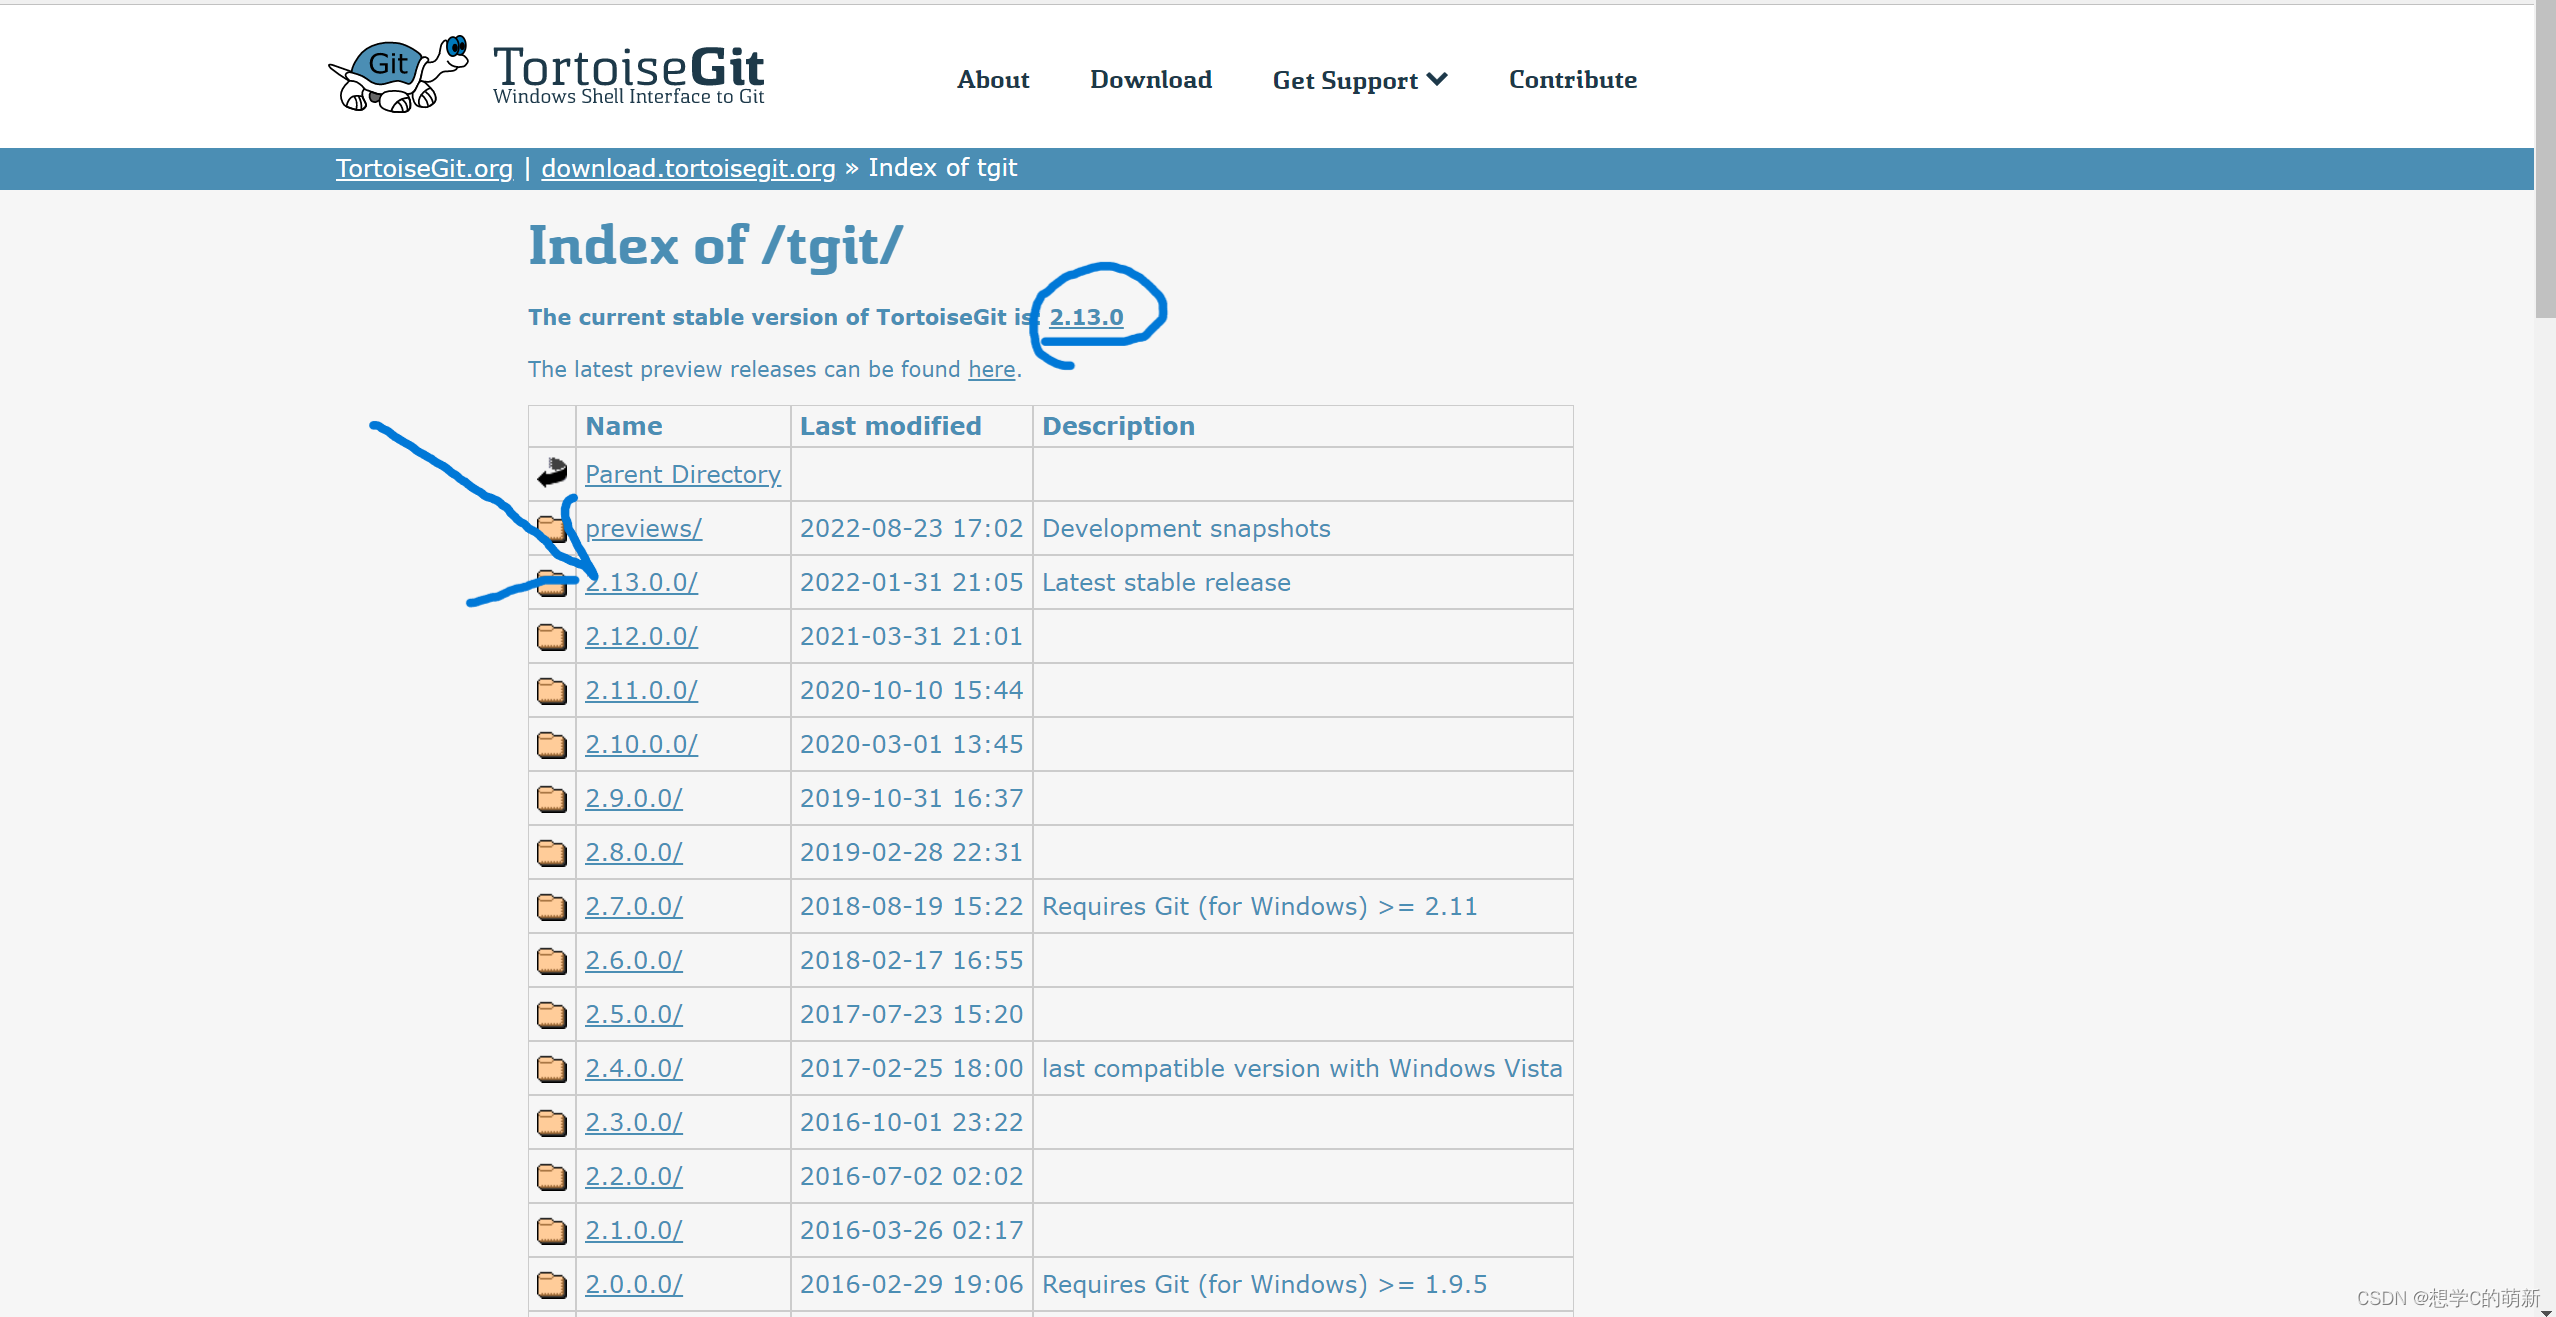
Task: Open the 2.12.0.0/ directory link
Action: [641, 636]
